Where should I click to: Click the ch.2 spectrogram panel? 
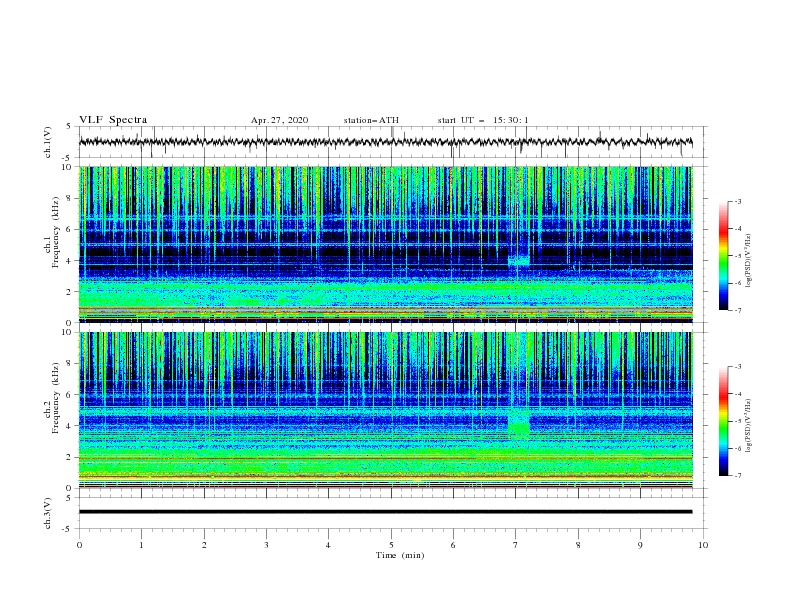point(386,410)
